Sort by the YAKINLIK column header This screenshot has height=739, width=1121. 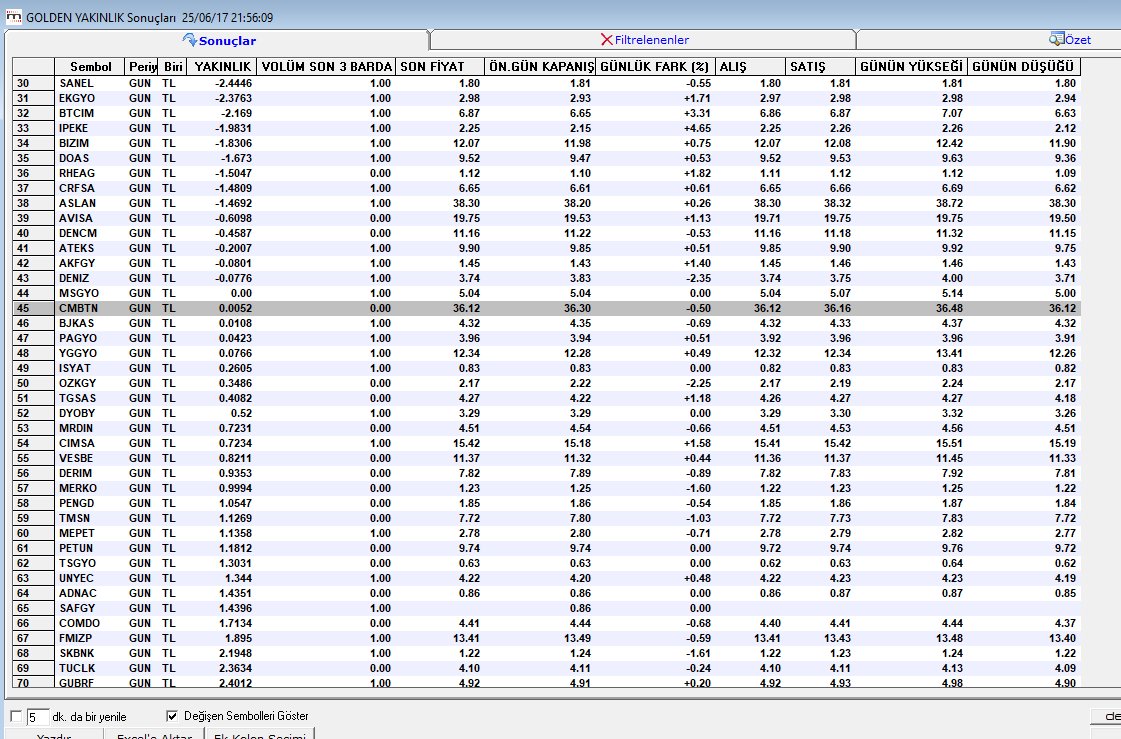(223, 66)
